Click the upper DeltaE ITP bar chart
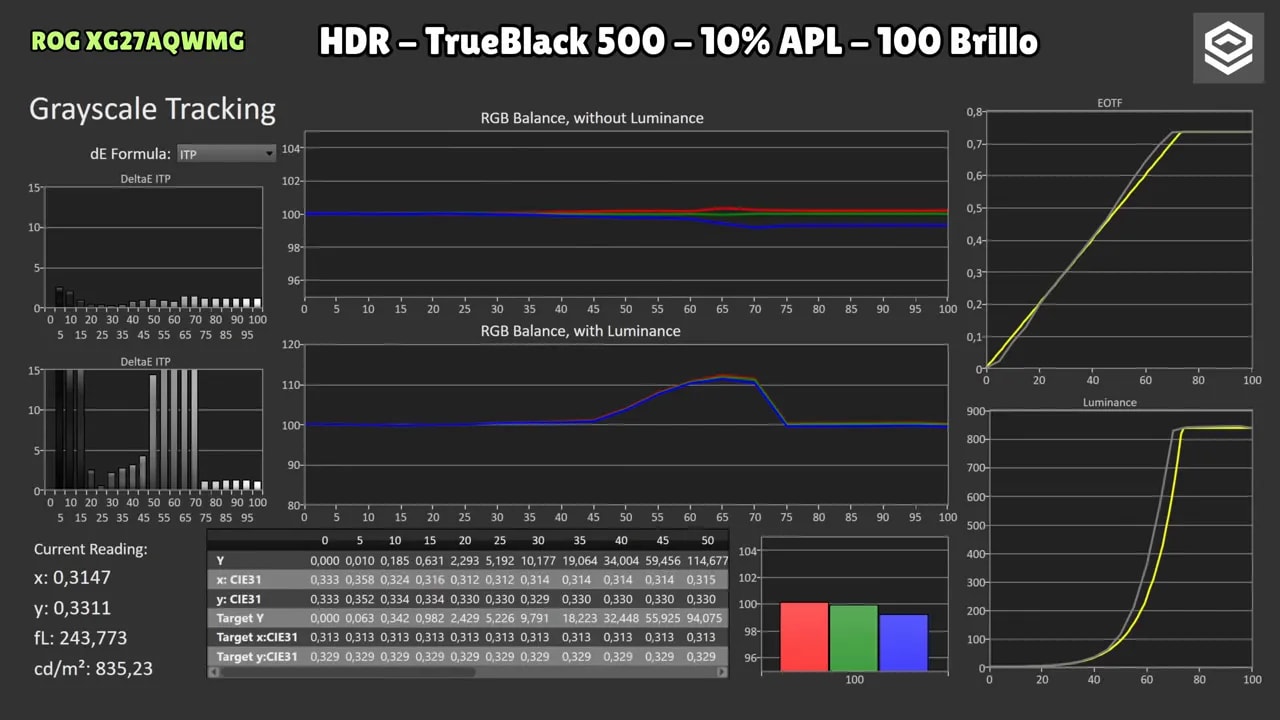The width and height of the screenshot is (1280, 720). (154, 247)
